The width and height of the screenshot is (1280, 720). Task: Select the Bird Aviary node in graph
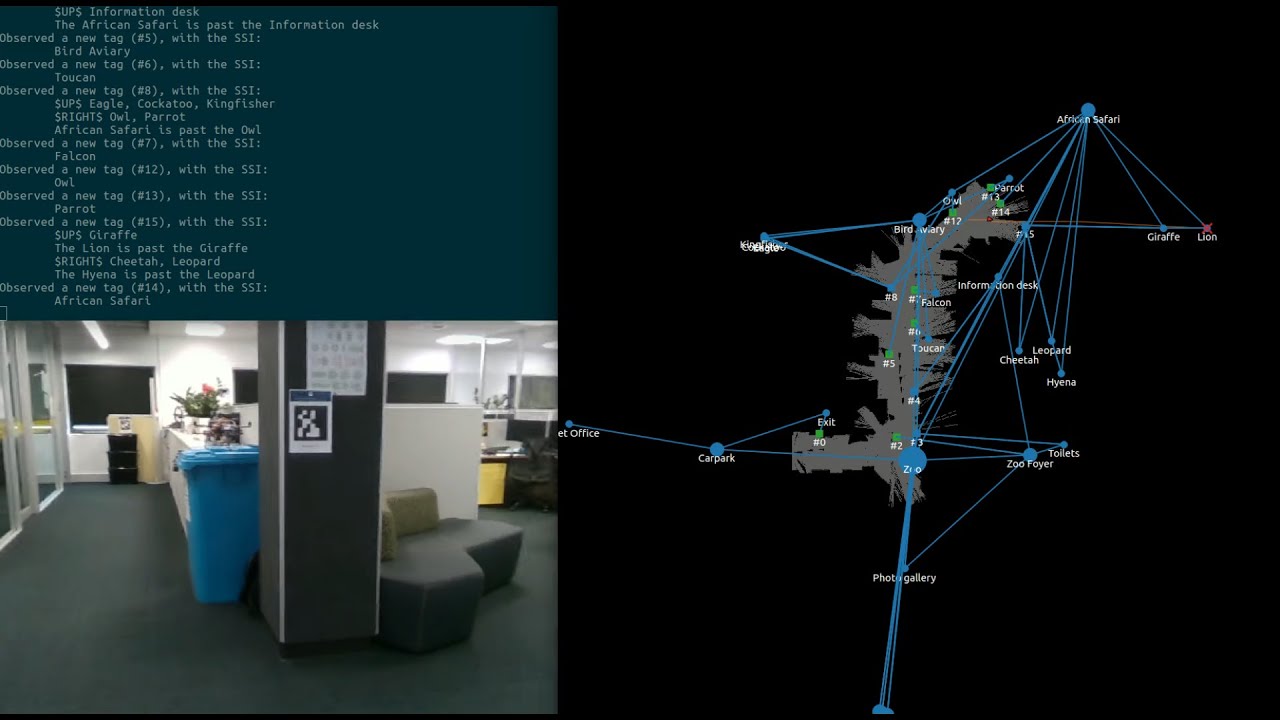pyautogui.click(x=919, y=220)
